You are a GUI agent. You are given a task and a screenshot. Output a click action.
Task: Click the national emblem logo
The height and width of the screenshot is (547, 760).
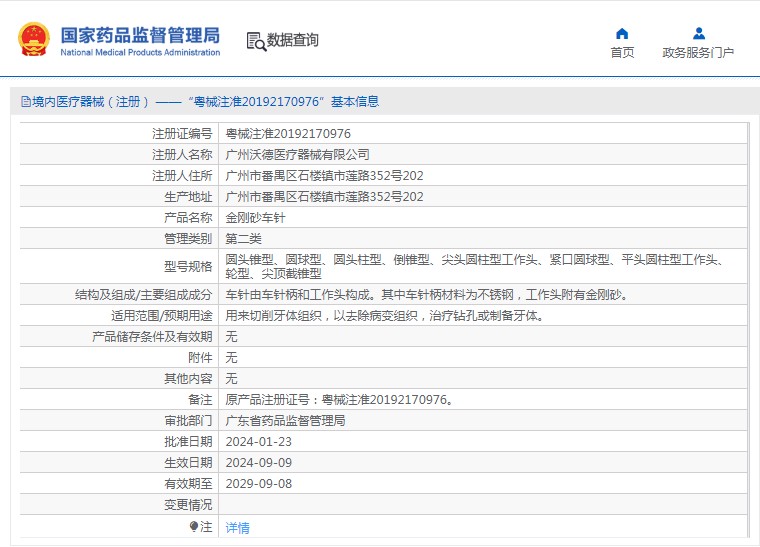pyautogui.click(x=33, y=39)
